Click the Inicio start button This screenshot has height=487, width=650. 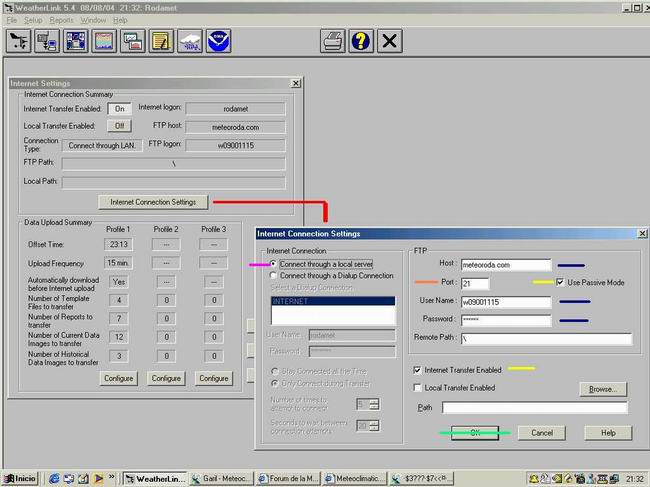click(21, 479)
